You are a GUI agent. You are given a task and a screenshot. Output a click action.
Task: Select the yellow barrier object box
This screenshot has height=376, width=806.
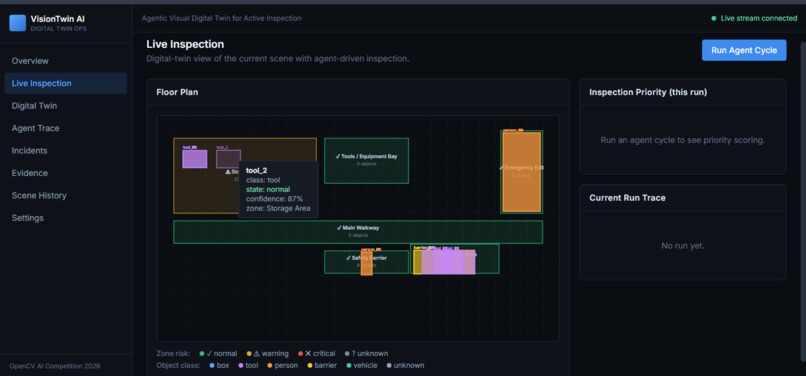point(417,262)
